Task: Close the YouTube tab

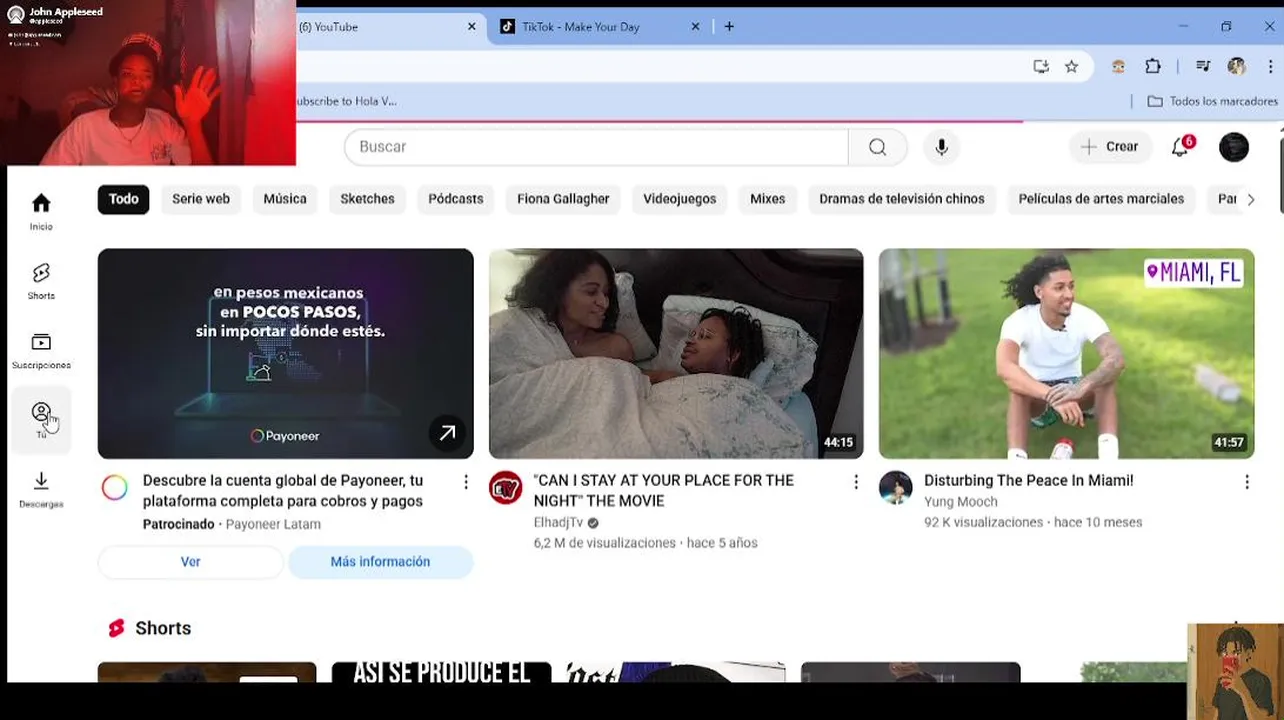Action: [x=472, y=27]
